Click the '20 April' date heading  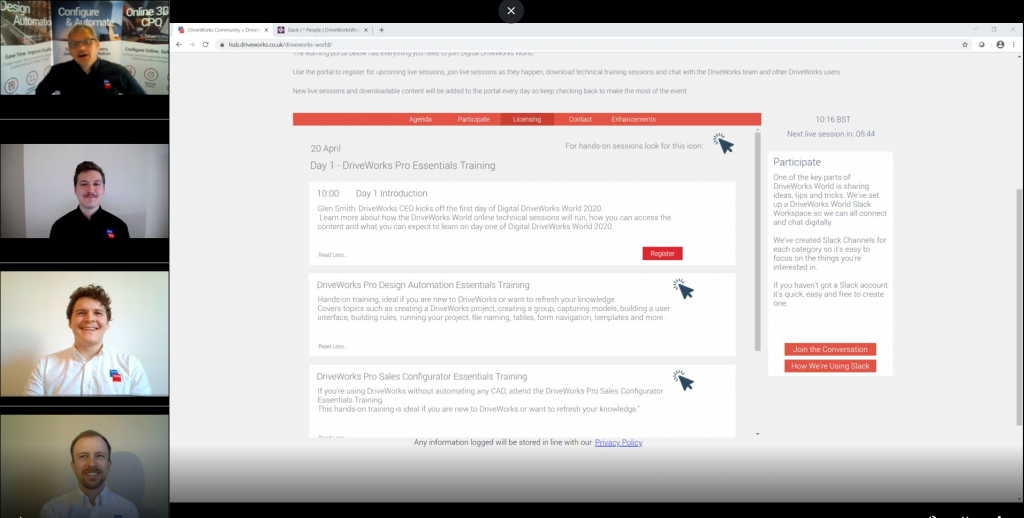[325, 148]
